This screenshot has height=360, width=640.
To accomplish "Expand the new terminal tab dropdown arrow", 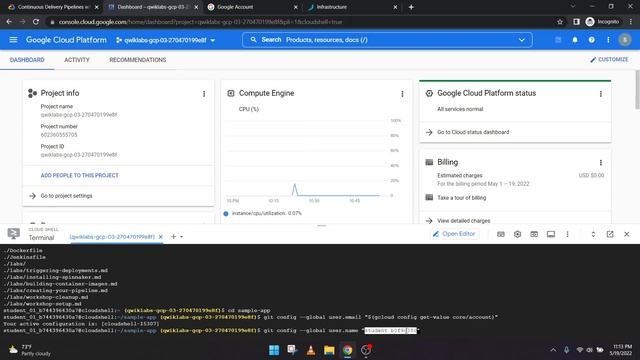I will point(182,237).
